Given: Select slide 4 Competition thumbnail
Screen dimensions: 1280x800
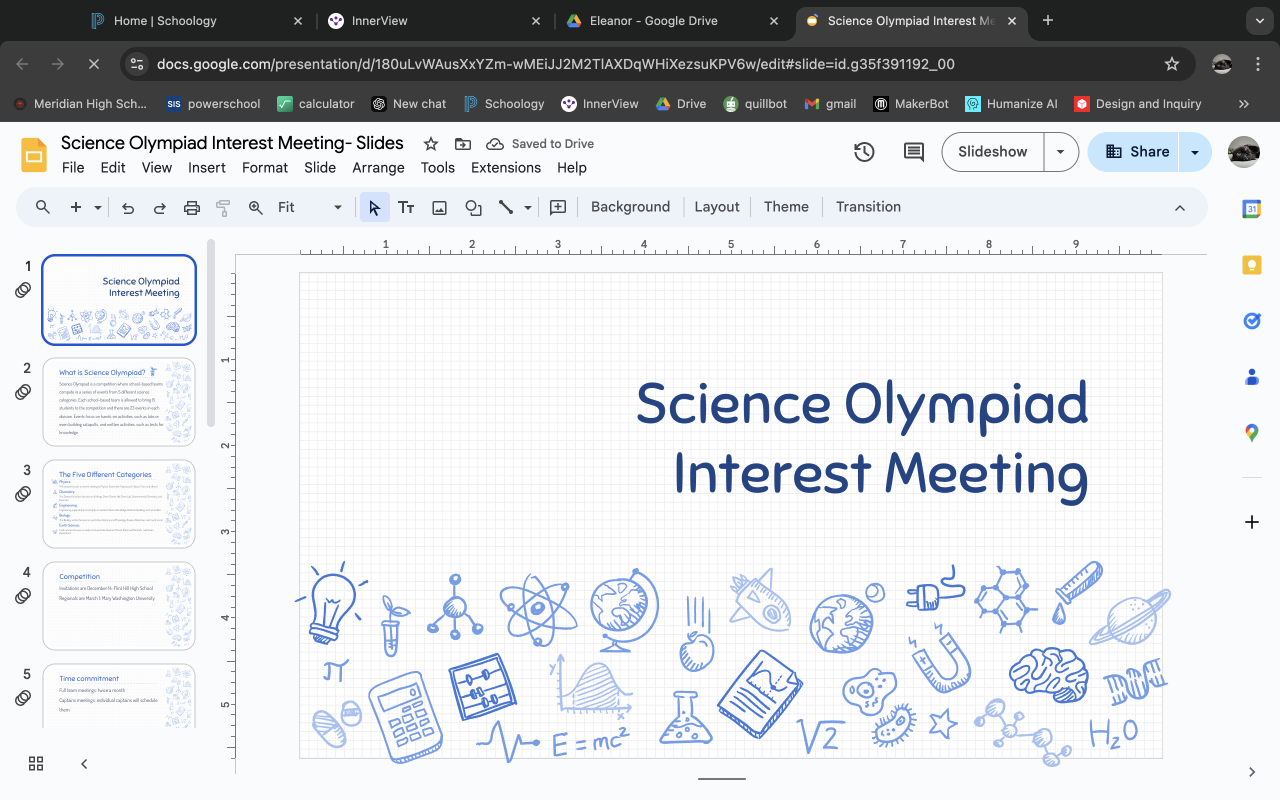Looking at the screenshot, I should (119, 606).
